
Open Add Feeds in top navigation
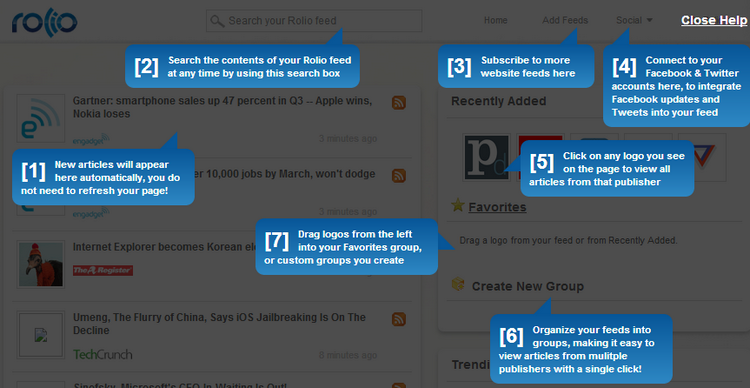pos(565,21)
